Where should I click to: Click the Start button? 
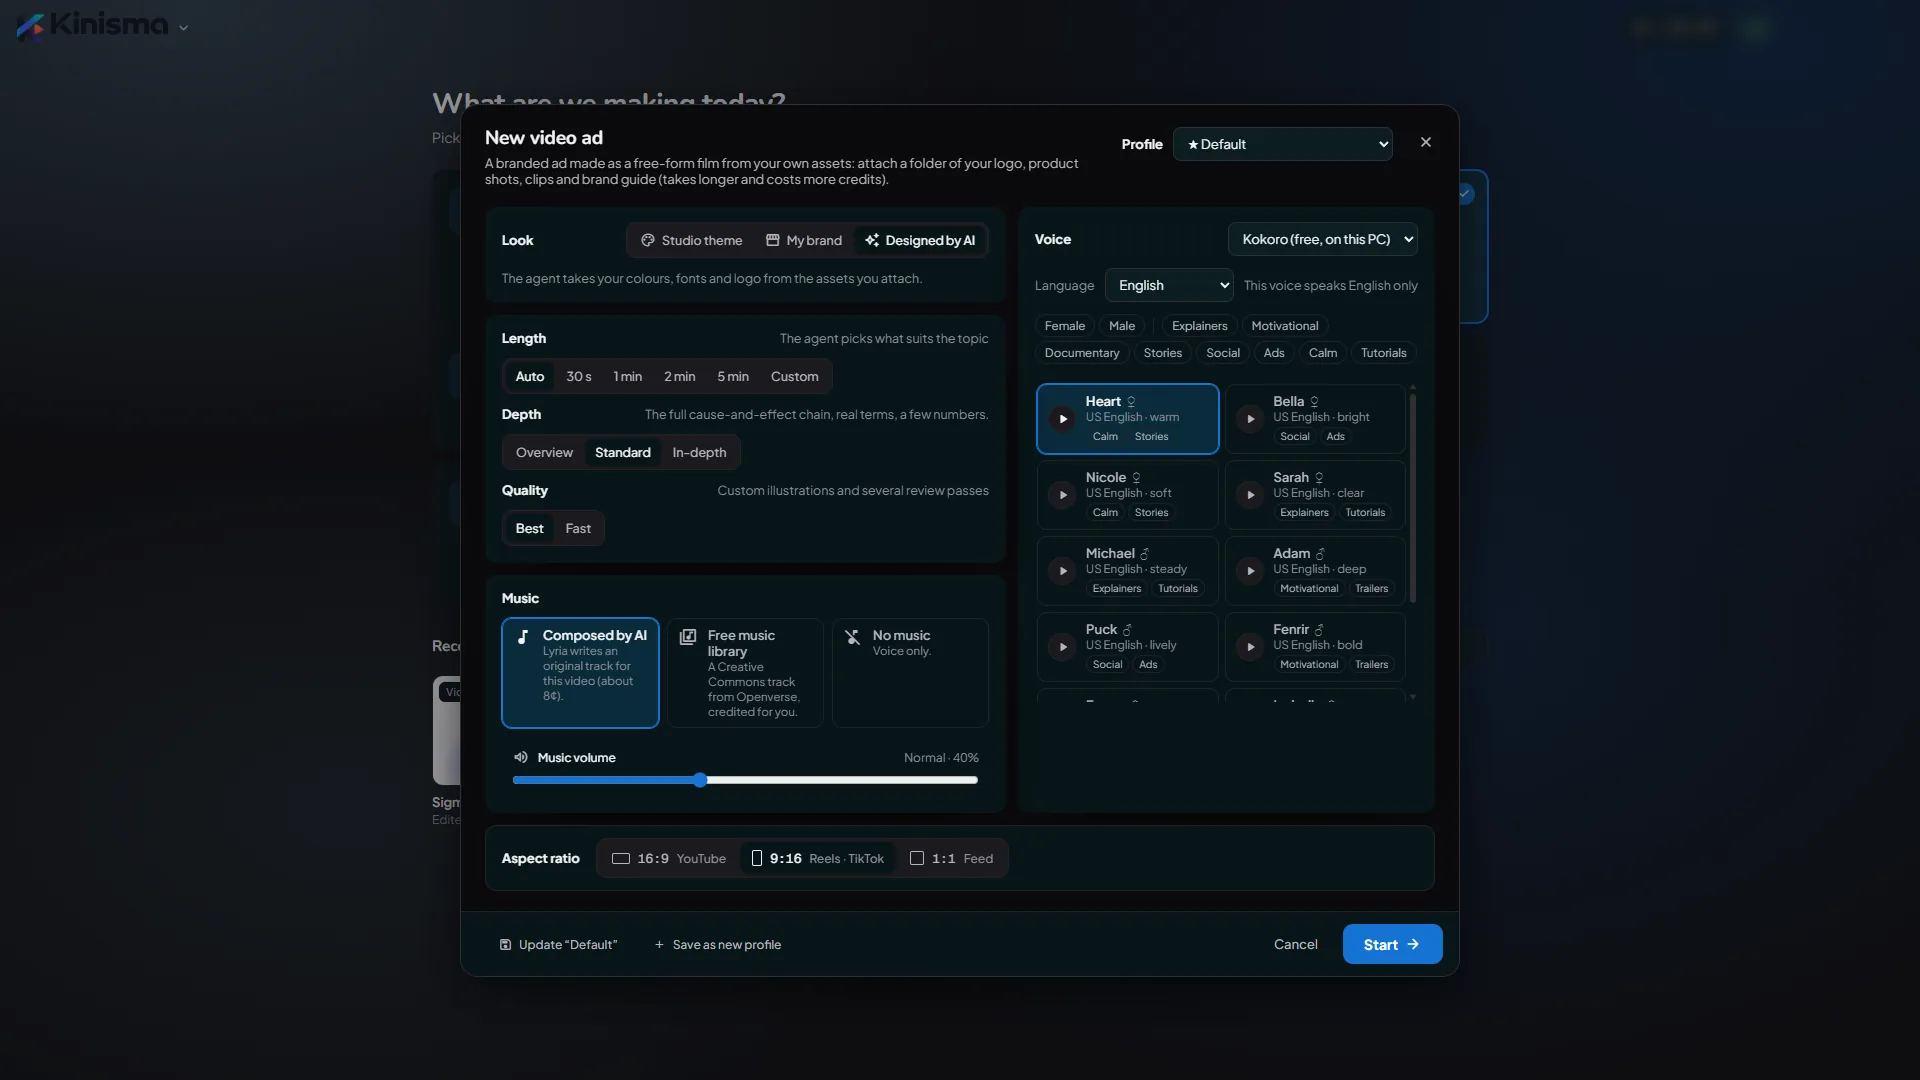1392,944
